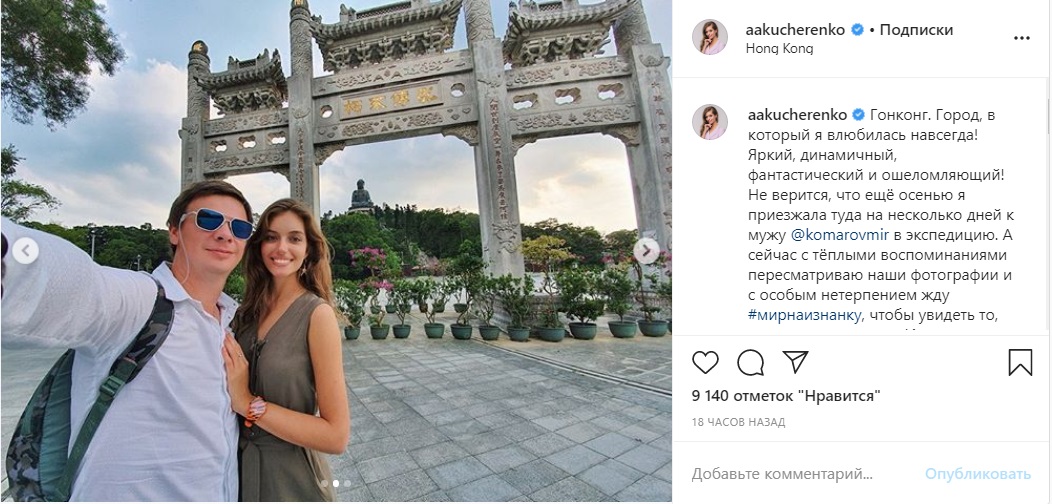1052x504 pixels.
Task: Go to next photo with right arrow
Action: click(x=646, y=251)
